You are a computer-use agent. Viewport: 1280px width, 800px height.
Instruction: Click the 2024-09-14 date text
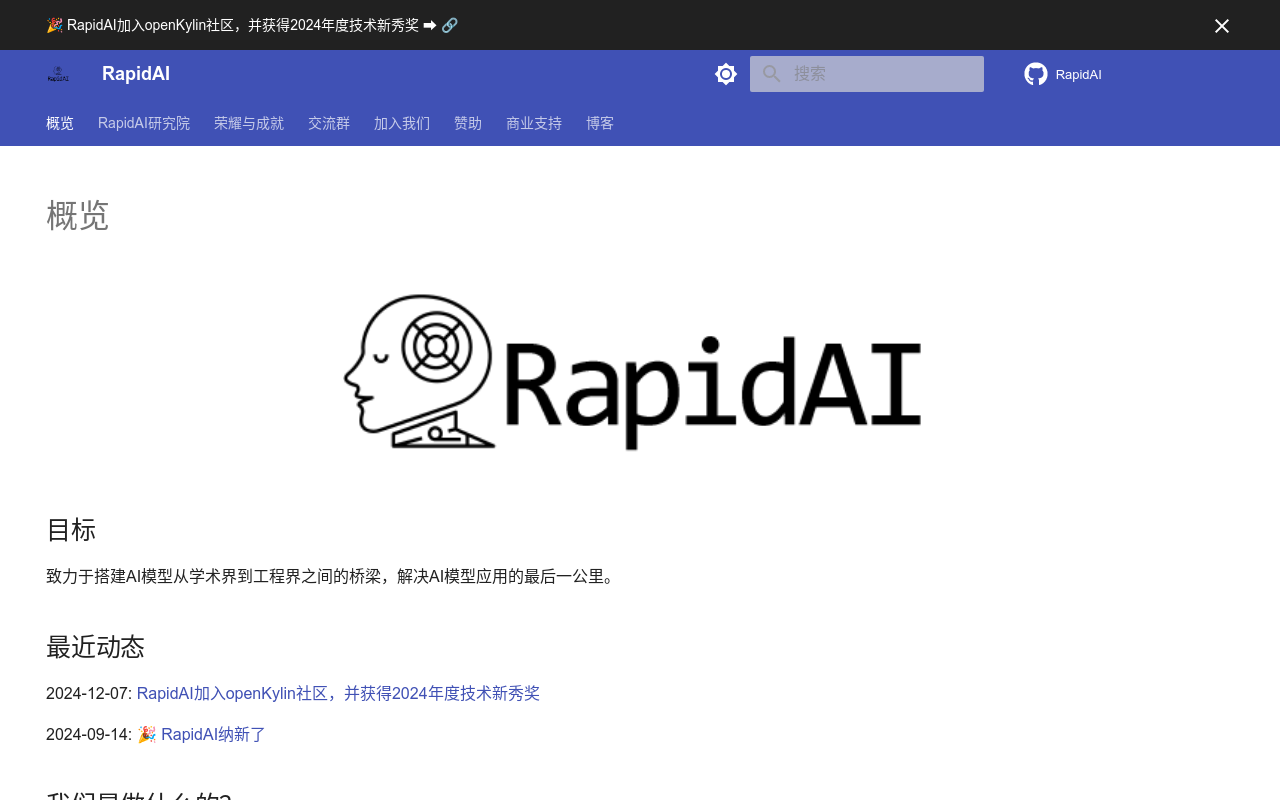[x=89, y=734]
